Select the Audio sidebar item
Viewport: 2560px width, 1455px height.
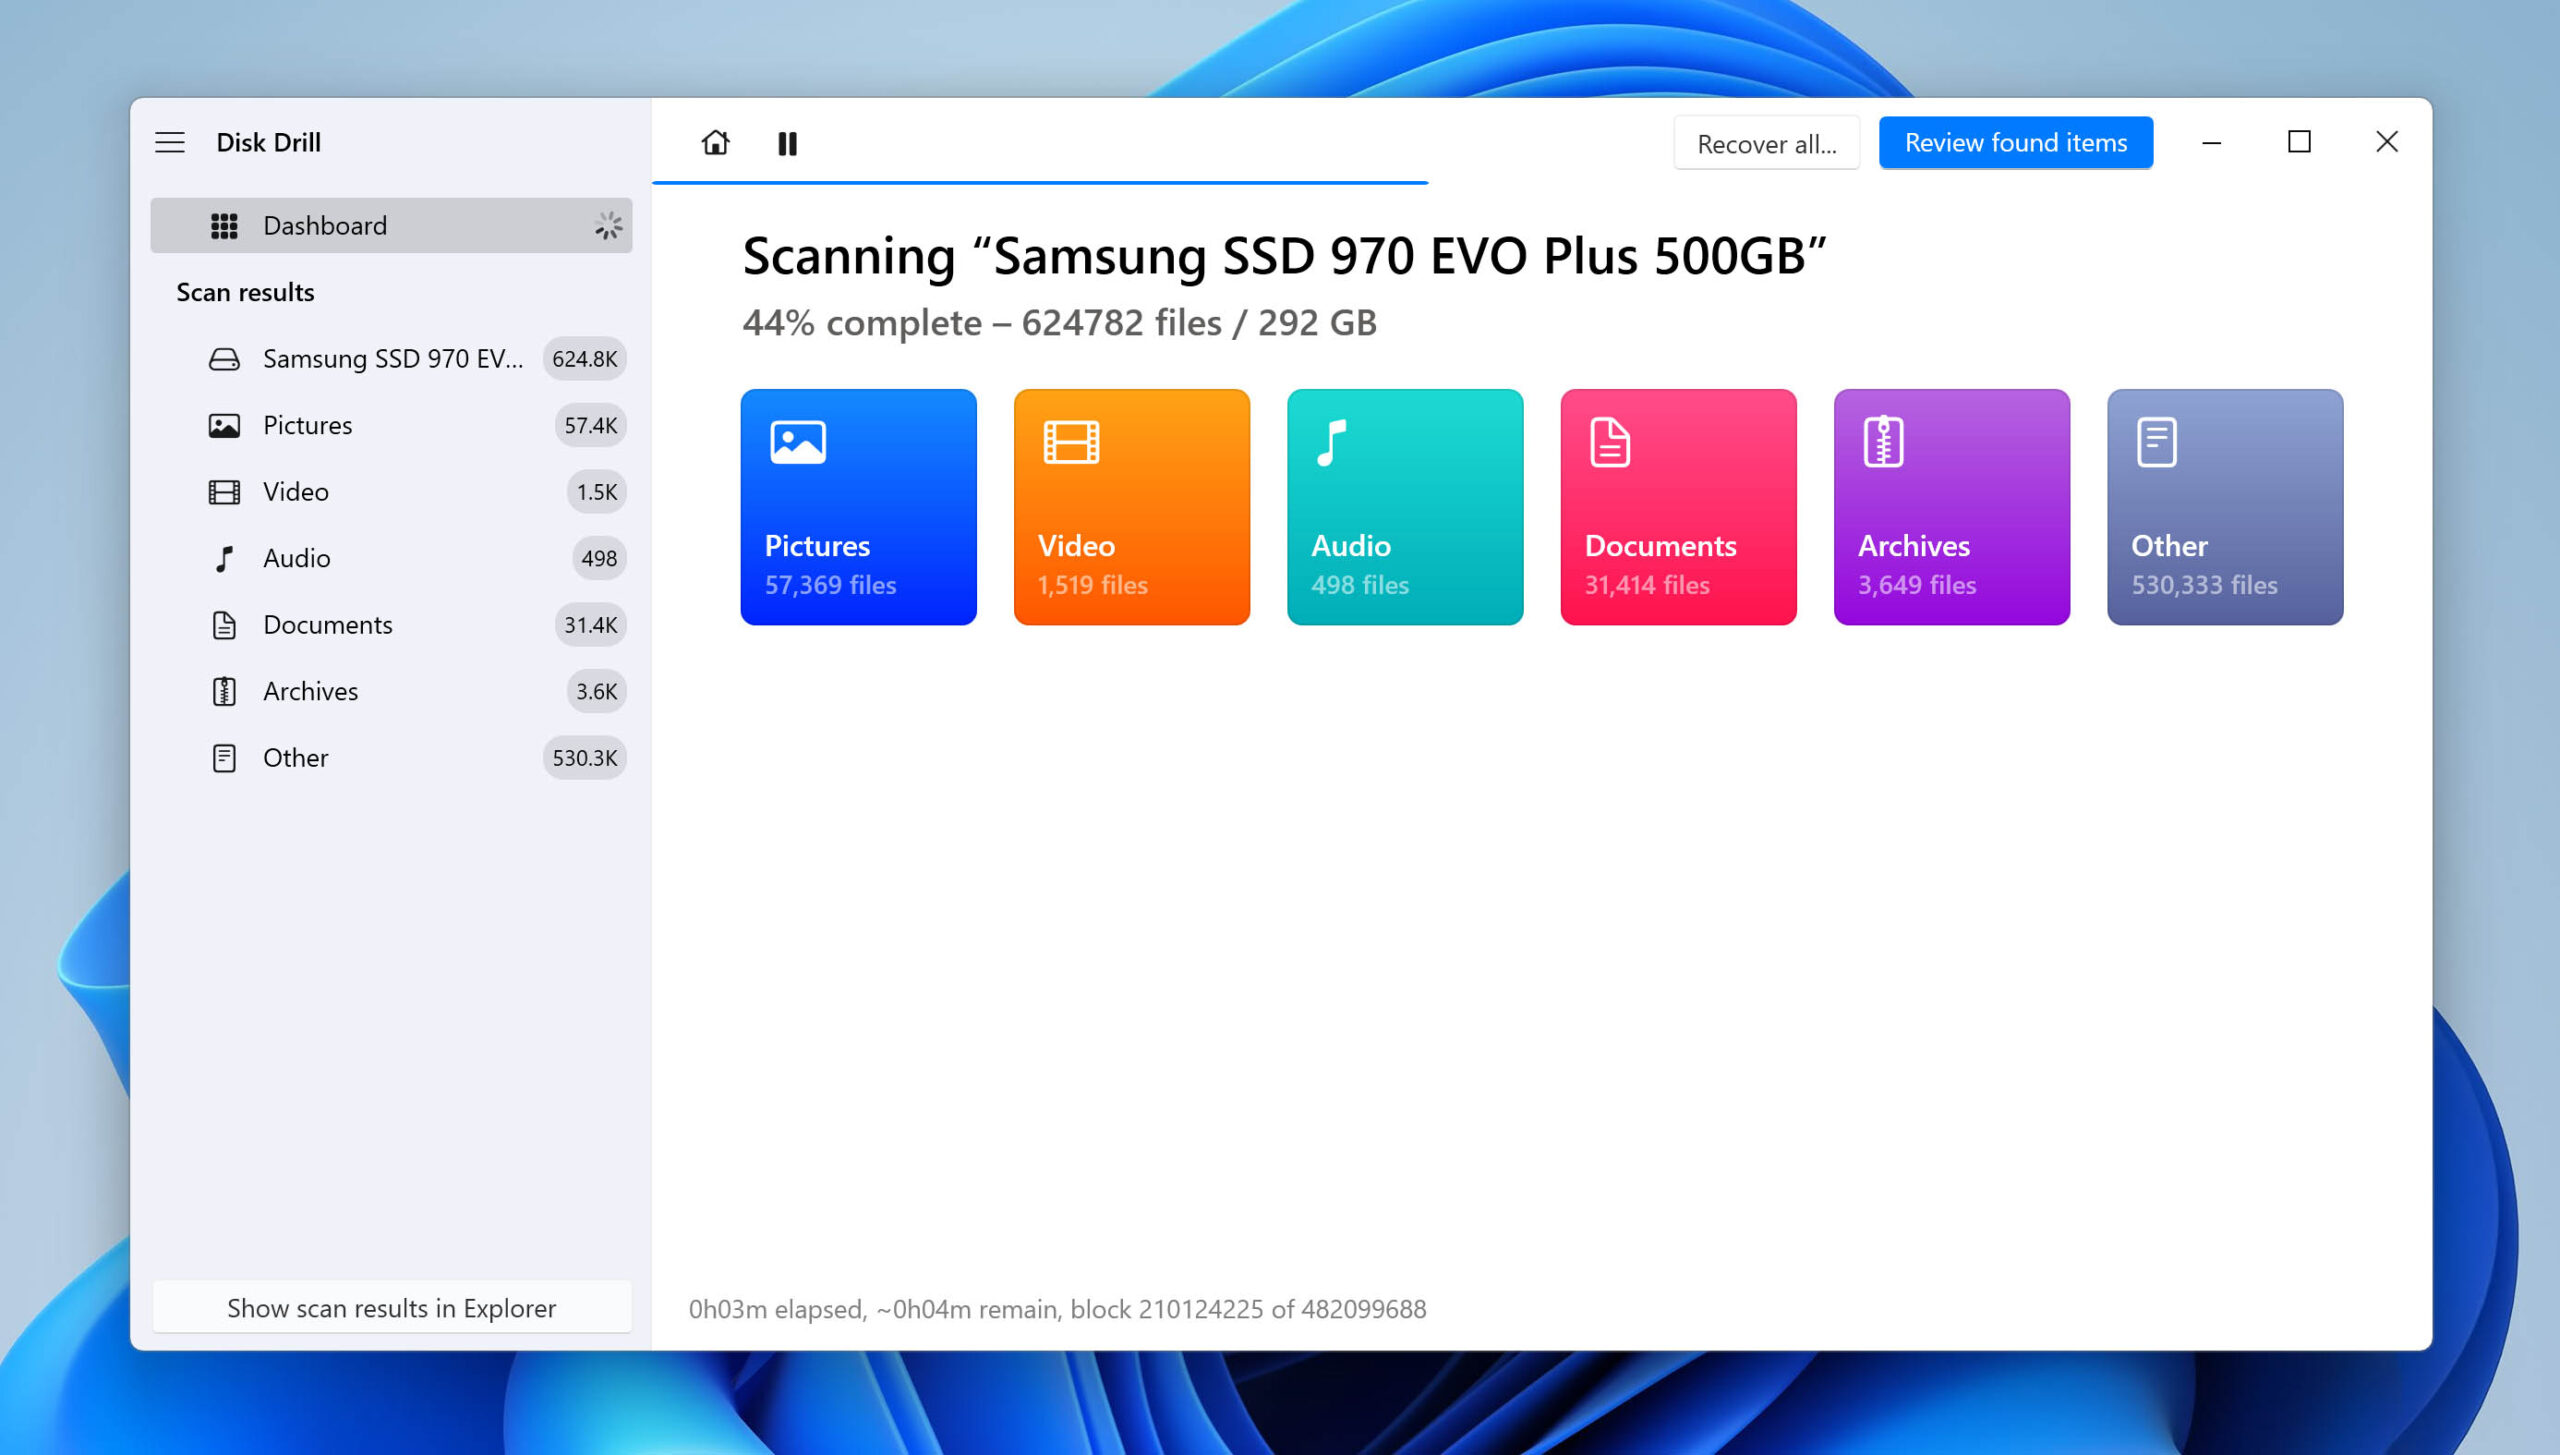pos(295,557)
